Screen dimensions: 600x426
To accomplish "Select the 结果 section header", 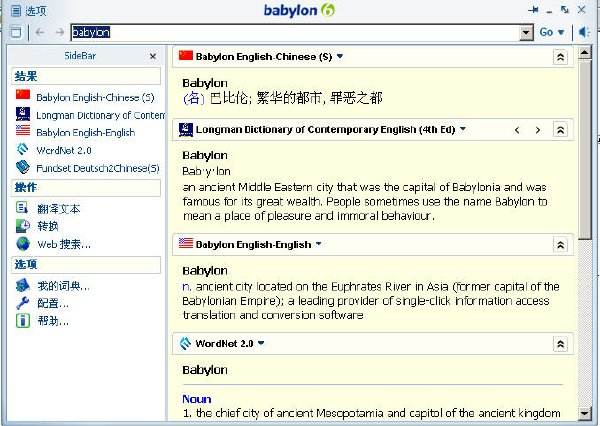I will click(86, 76).
